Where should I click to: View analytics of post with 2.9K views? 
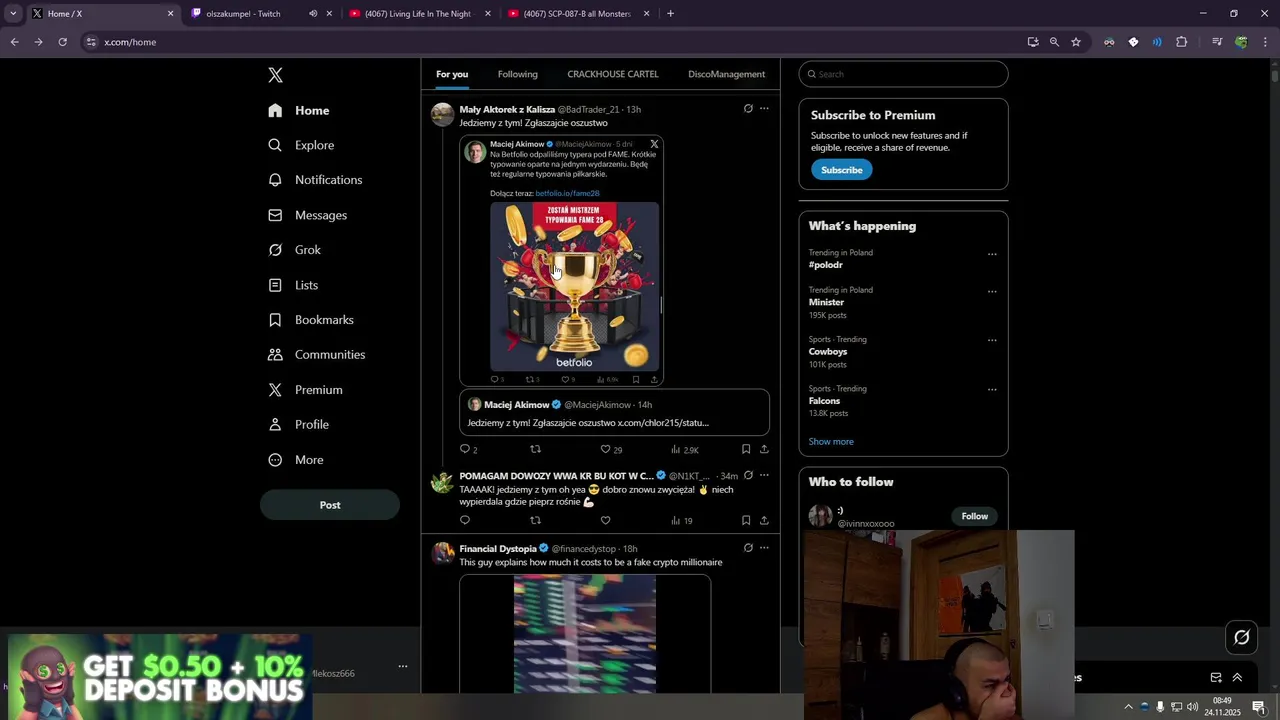685,450
